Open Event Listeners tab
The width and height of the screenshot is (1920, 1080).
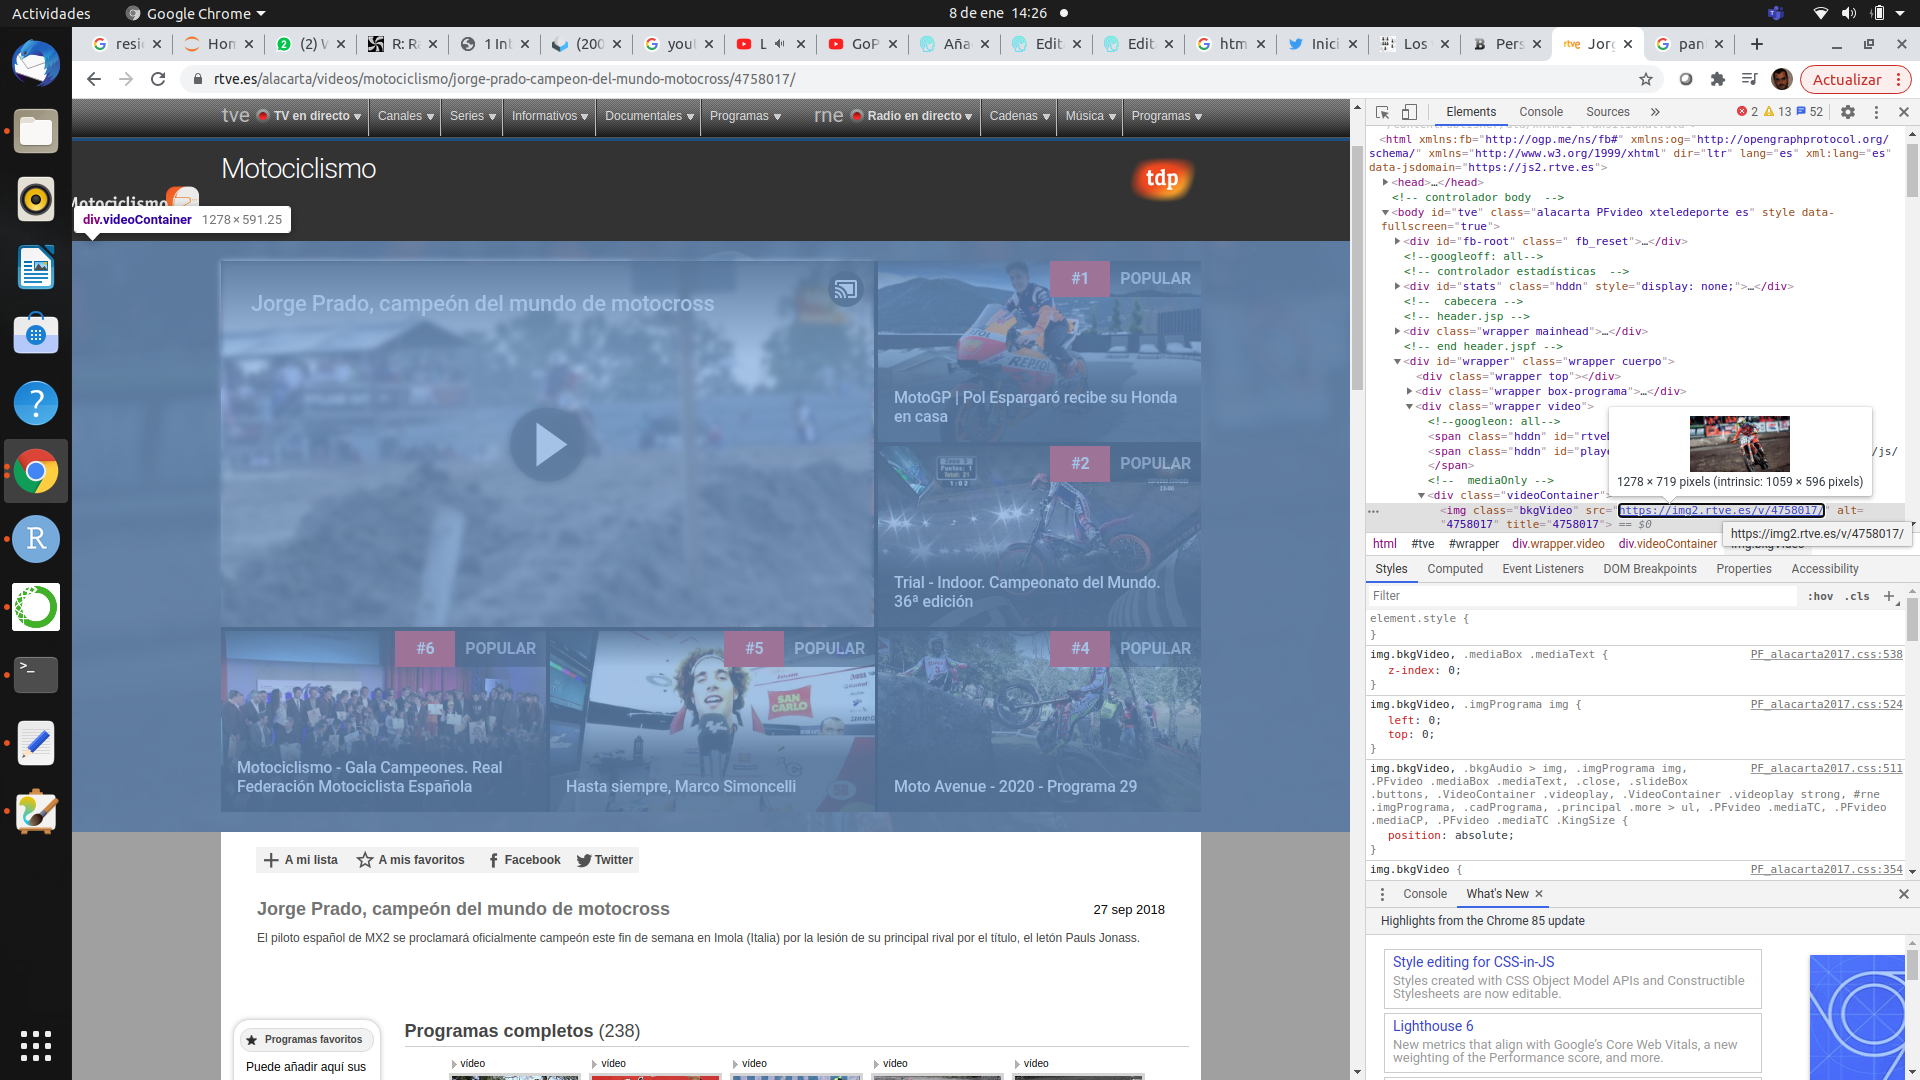pyautogui.click(x=1543, y=569)
